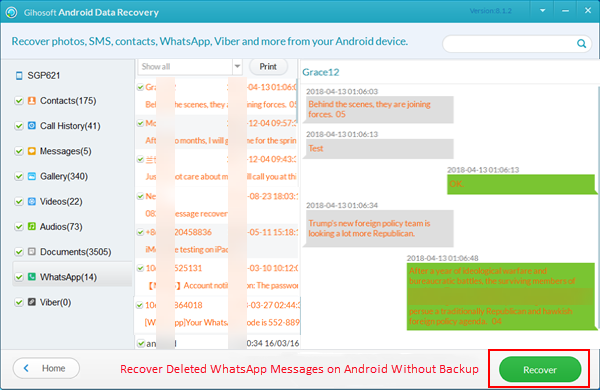Uncheck the Contacts(175) checkbox
This screenshot has width=600, height=390.
pos(18,101)
